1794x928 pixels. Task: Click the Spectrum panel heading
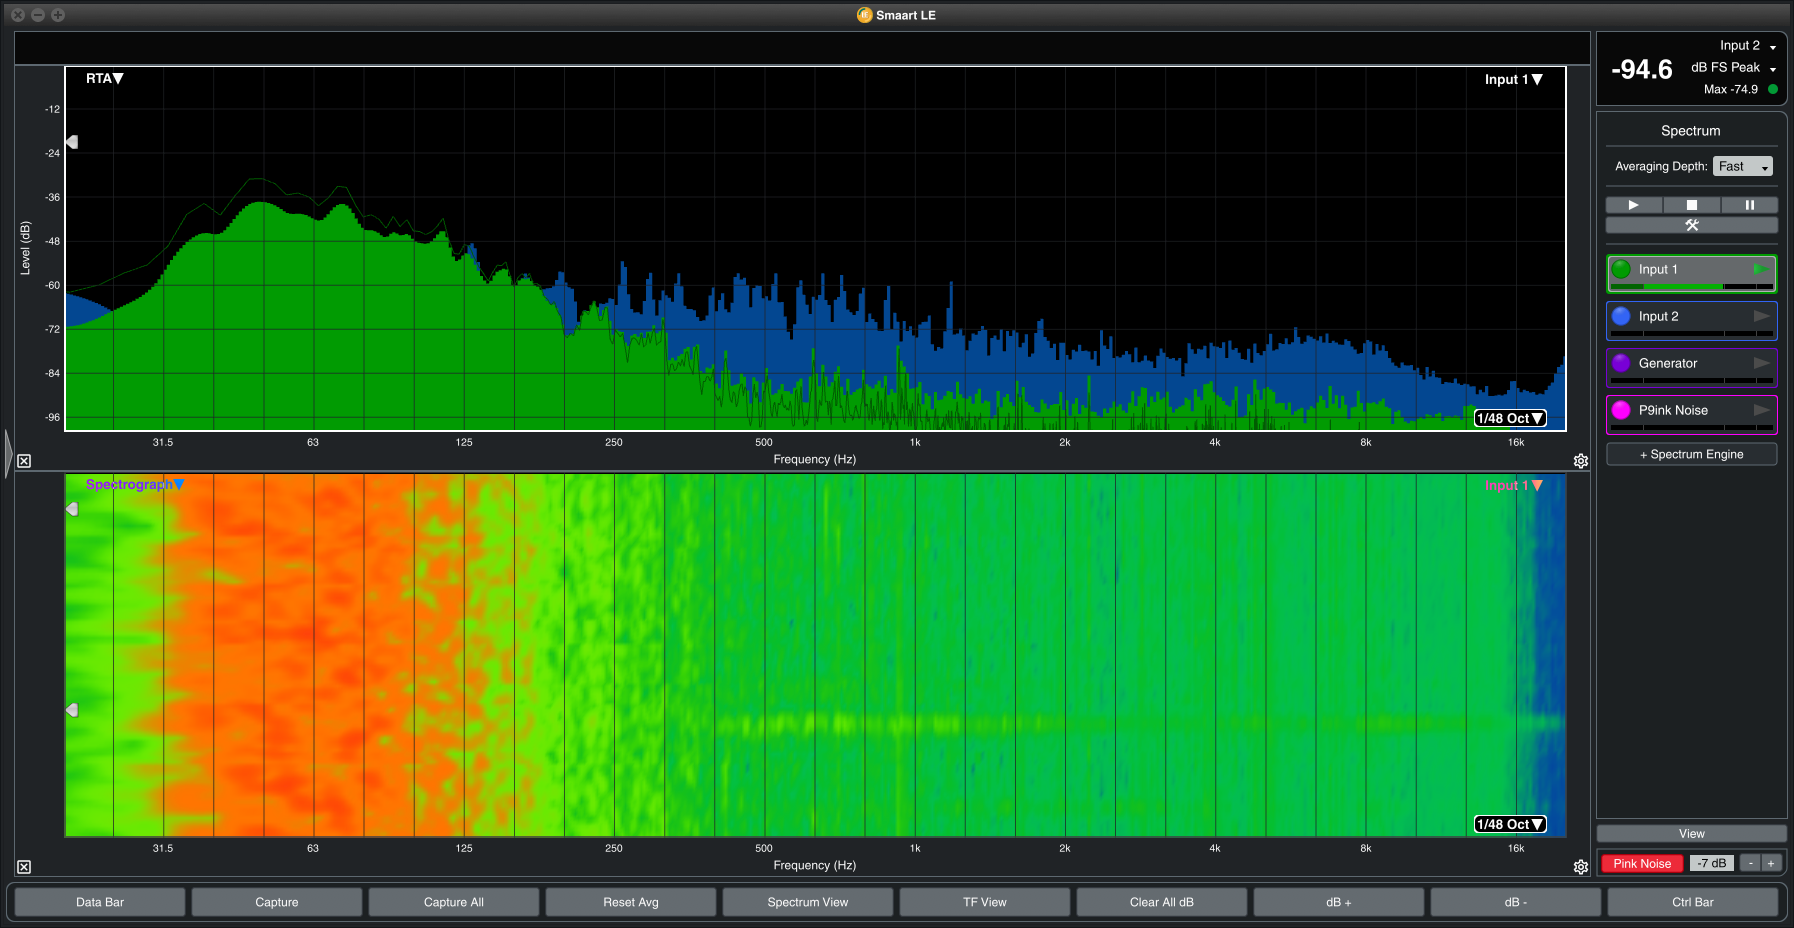coord(1691,131)
